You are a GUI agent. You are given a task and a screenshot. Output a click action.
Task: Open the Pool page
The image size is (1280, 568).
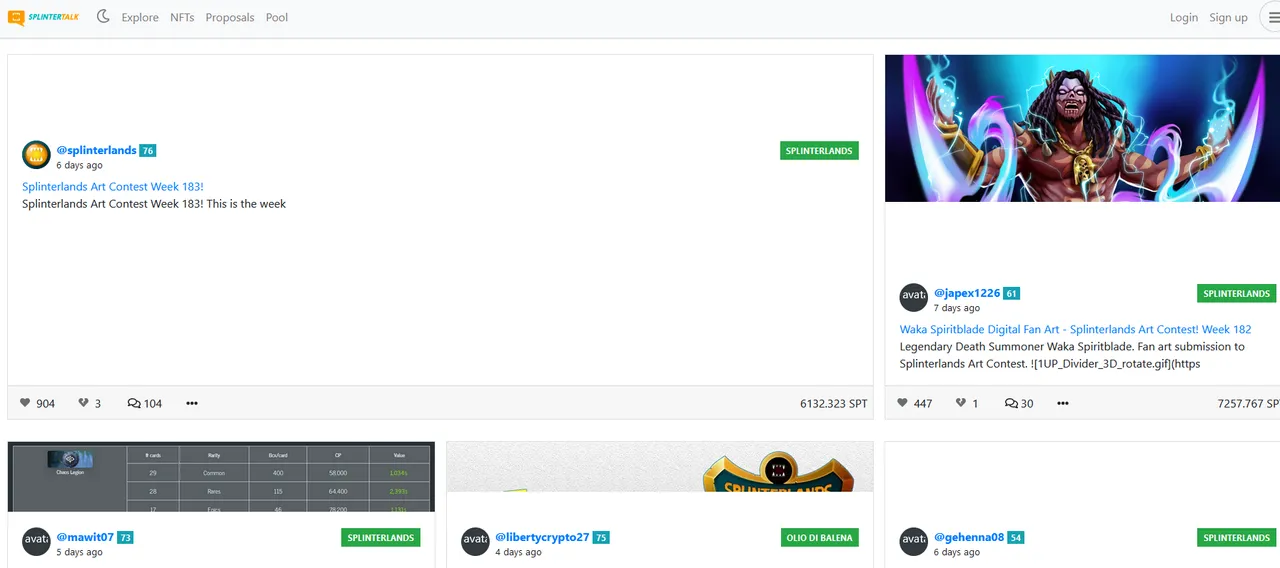pos(277,17)
